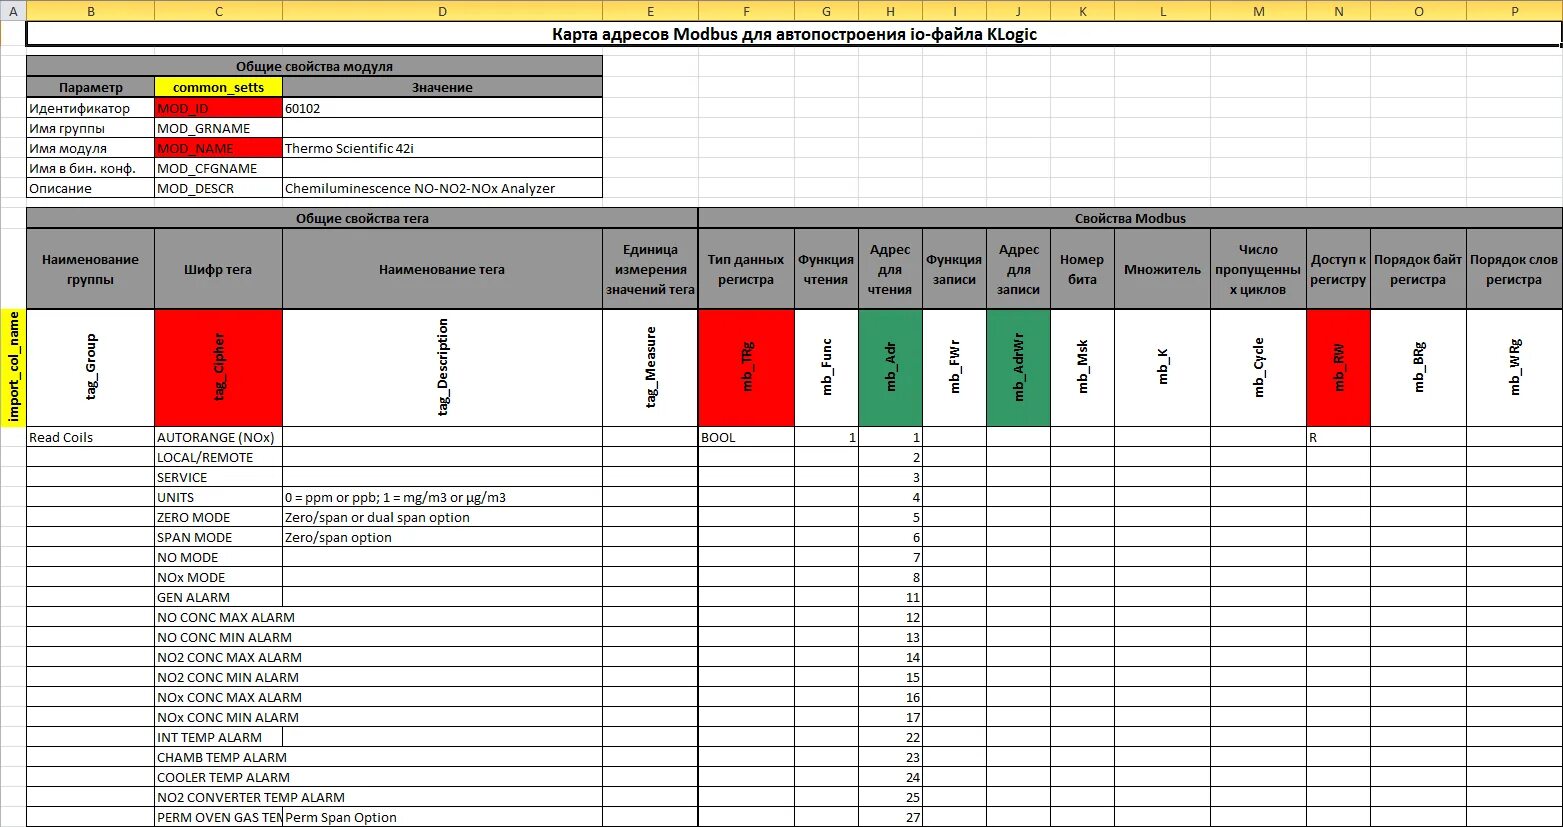Select the MOD_DESCR cell
Viewport: 1563px width, 827px height.
tap(219, 188)
